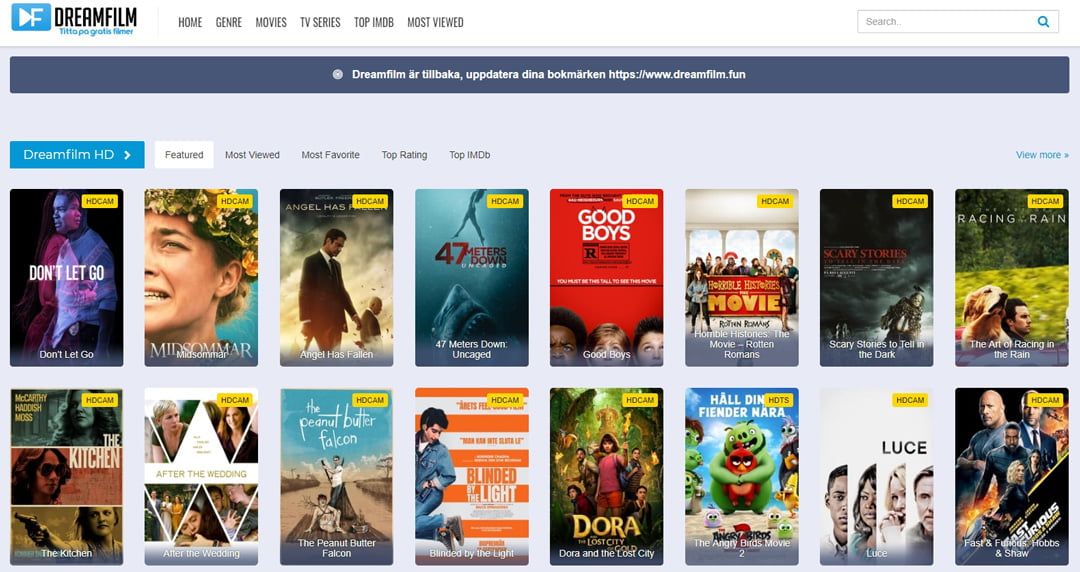Switch to Most Favorite tab
The height and width of the screenshot is (572, 1080).
point(331,155)
